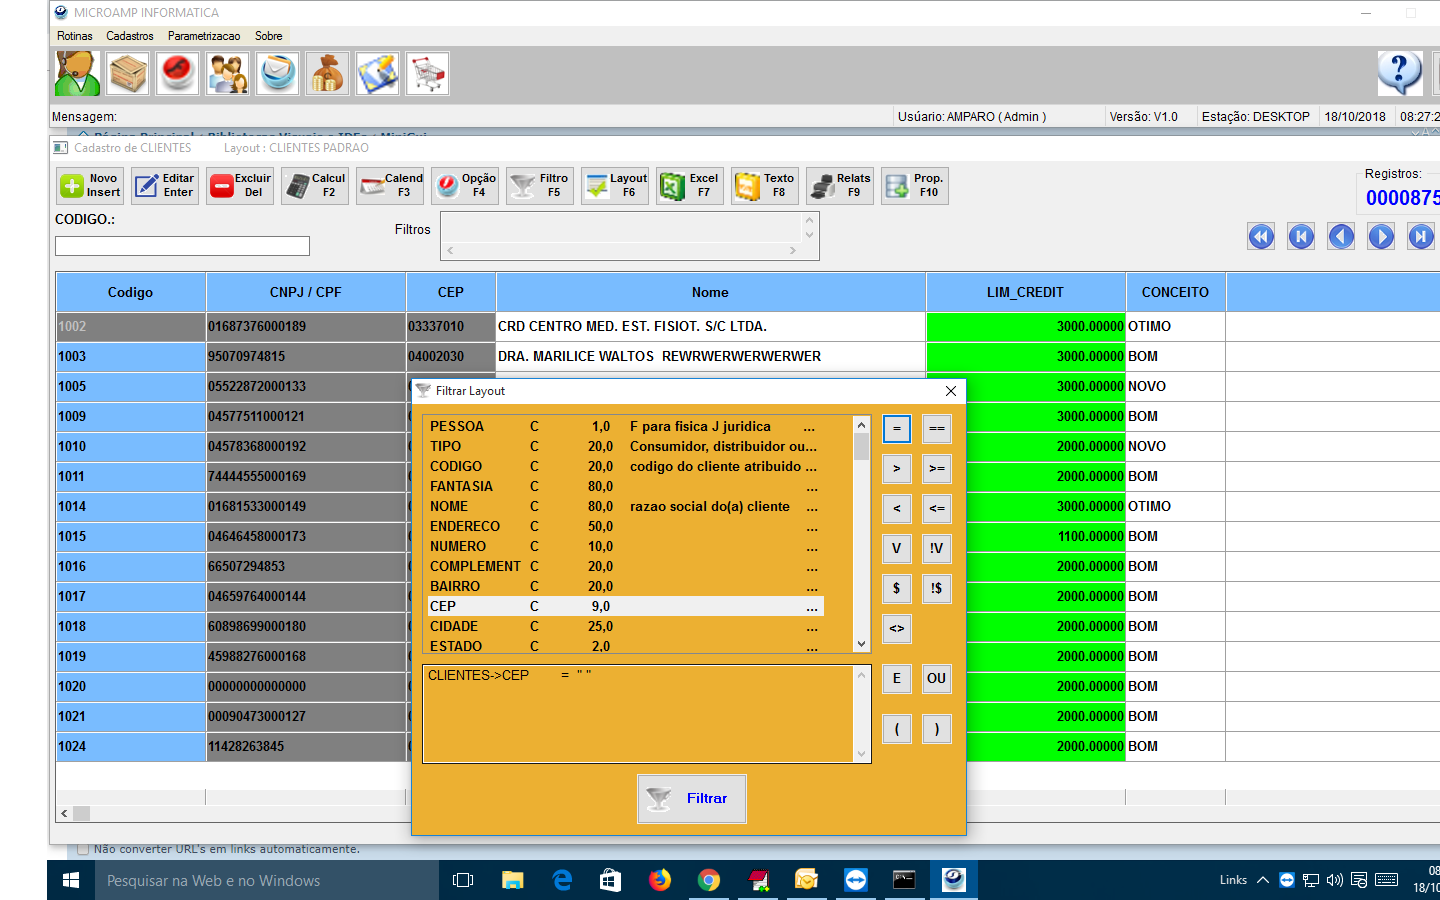
Task: Expand ellipsis on the CEP field row
Action: (812, 607)
